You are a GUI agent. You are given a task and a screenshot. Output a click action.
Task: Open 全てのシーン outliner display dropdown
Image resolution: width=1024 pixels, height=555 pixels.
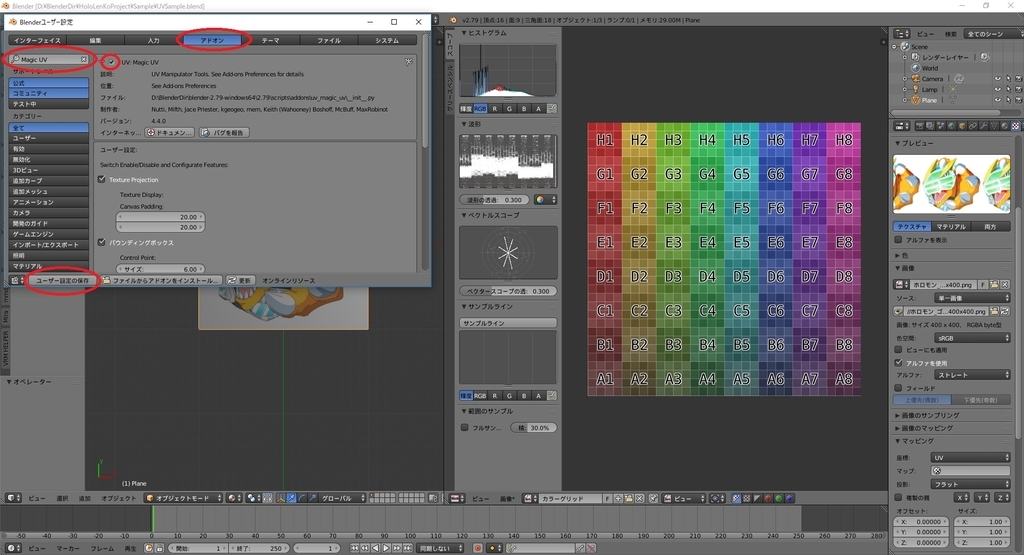992,34
